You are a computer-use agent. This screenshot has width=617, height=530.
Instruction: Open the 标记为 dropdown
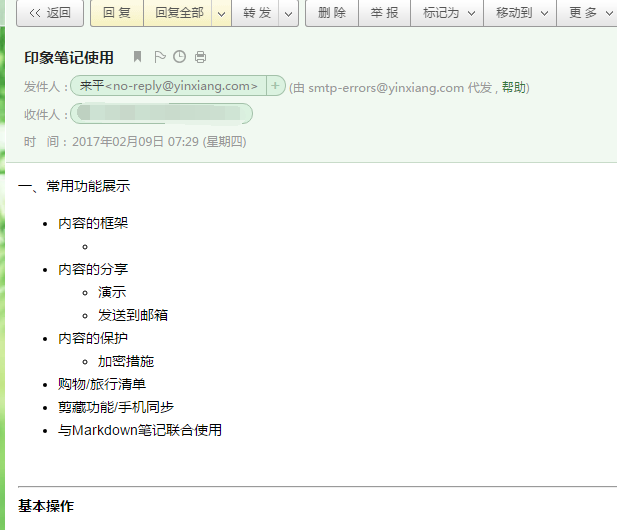447,13
